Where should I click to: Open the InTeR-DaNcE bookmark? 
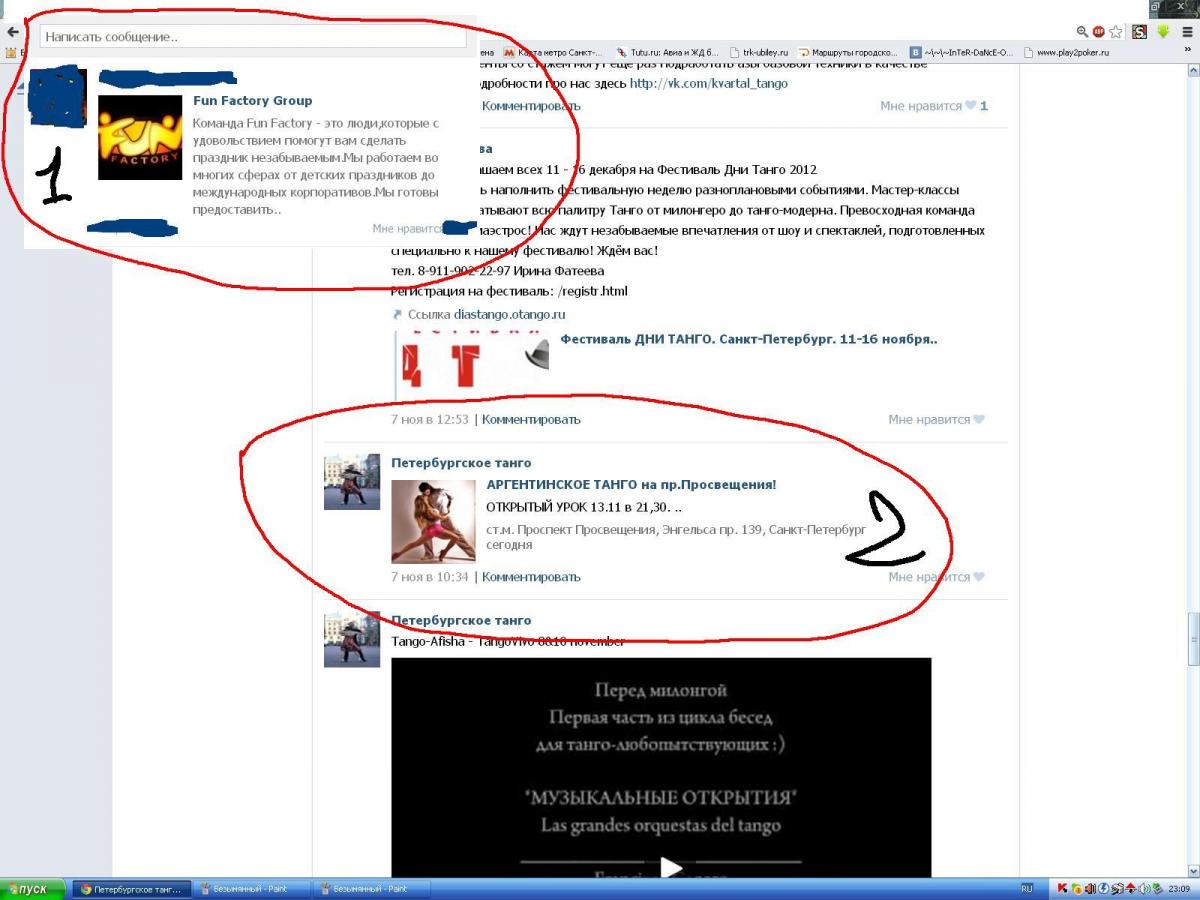pyautogui.click(x=962, y=52)
